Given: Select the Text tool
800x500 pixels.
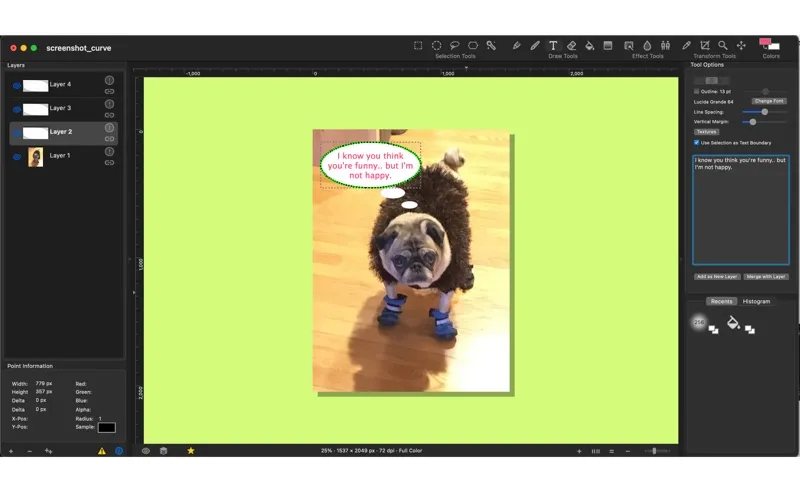Looking at the screenshot, I should click(553, 45).
